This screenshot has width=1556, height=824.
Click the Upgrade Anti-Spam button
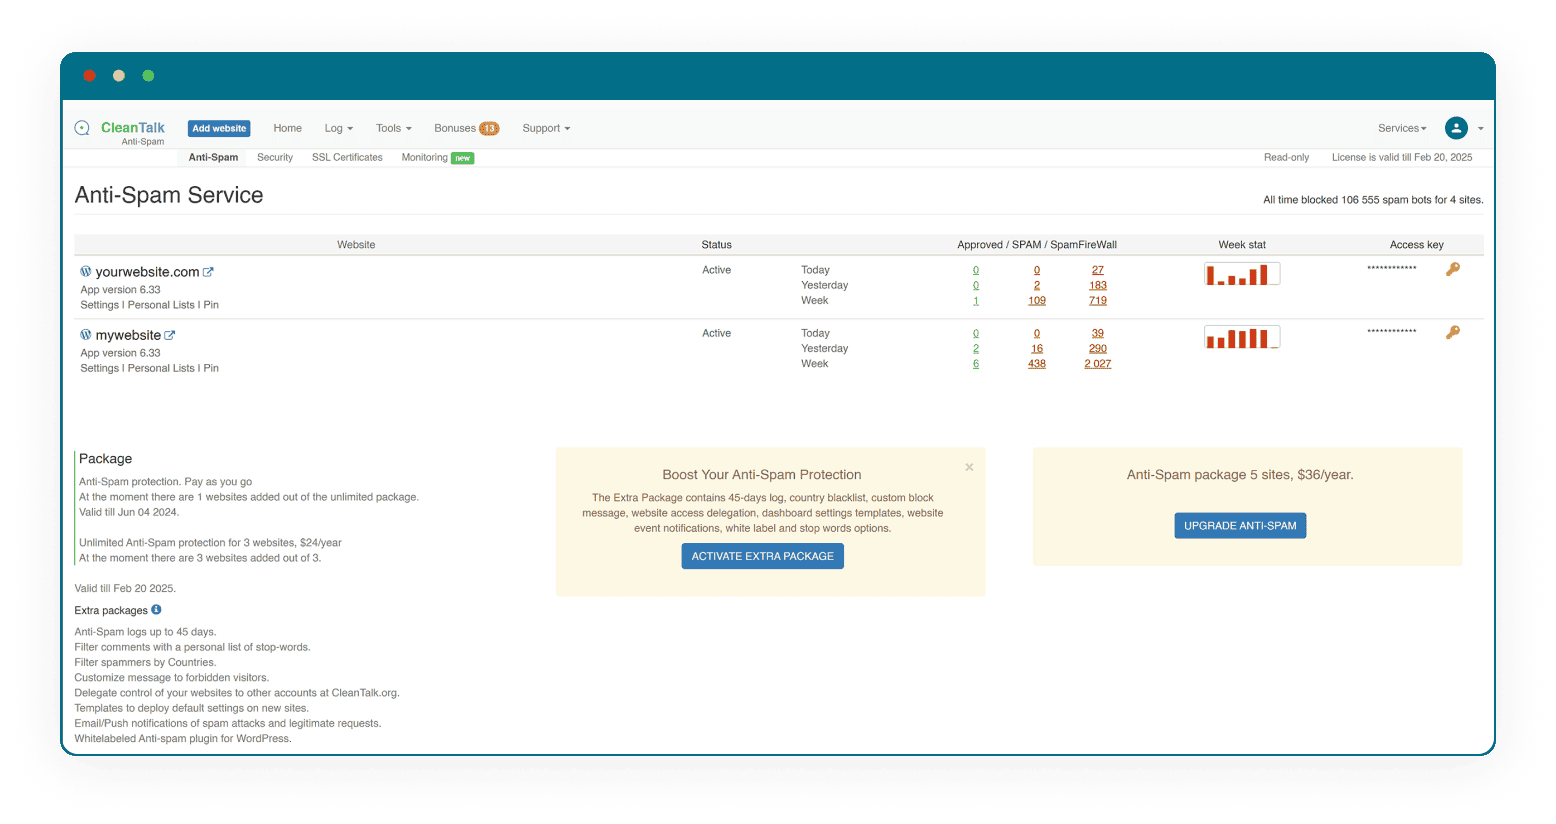coord(1240,525)
